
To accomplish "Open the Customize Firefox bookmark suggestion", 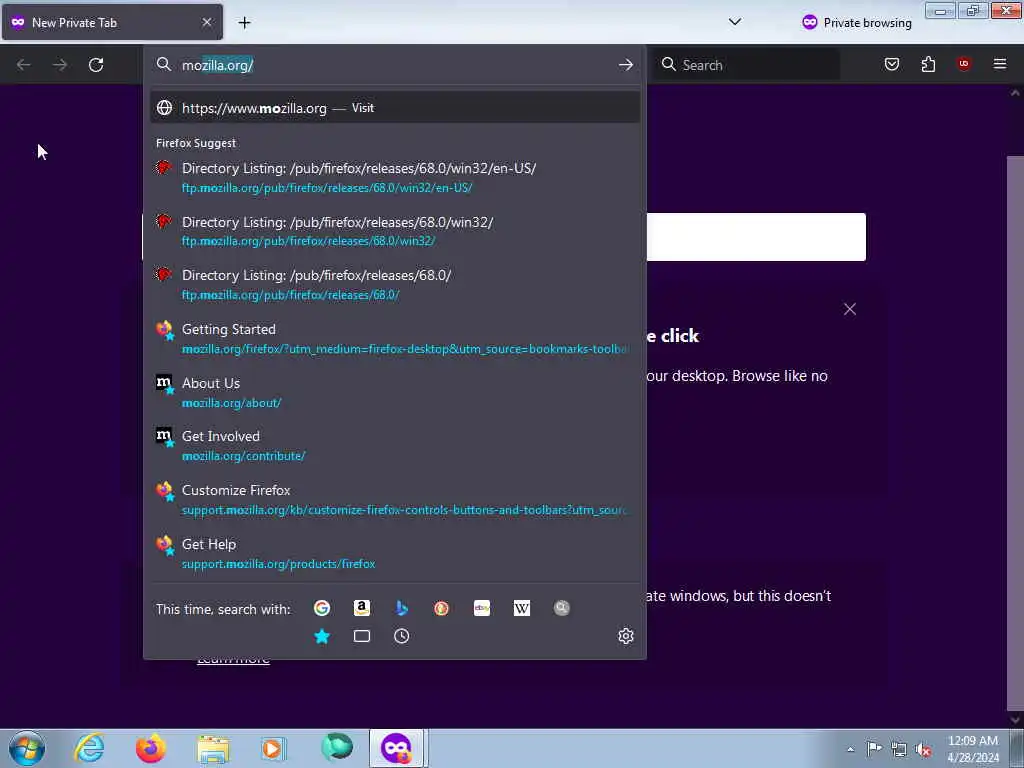I will 394,500.
